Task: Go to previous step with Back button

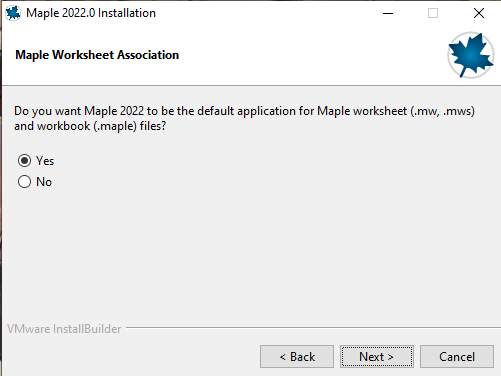Action: (297, 357)
